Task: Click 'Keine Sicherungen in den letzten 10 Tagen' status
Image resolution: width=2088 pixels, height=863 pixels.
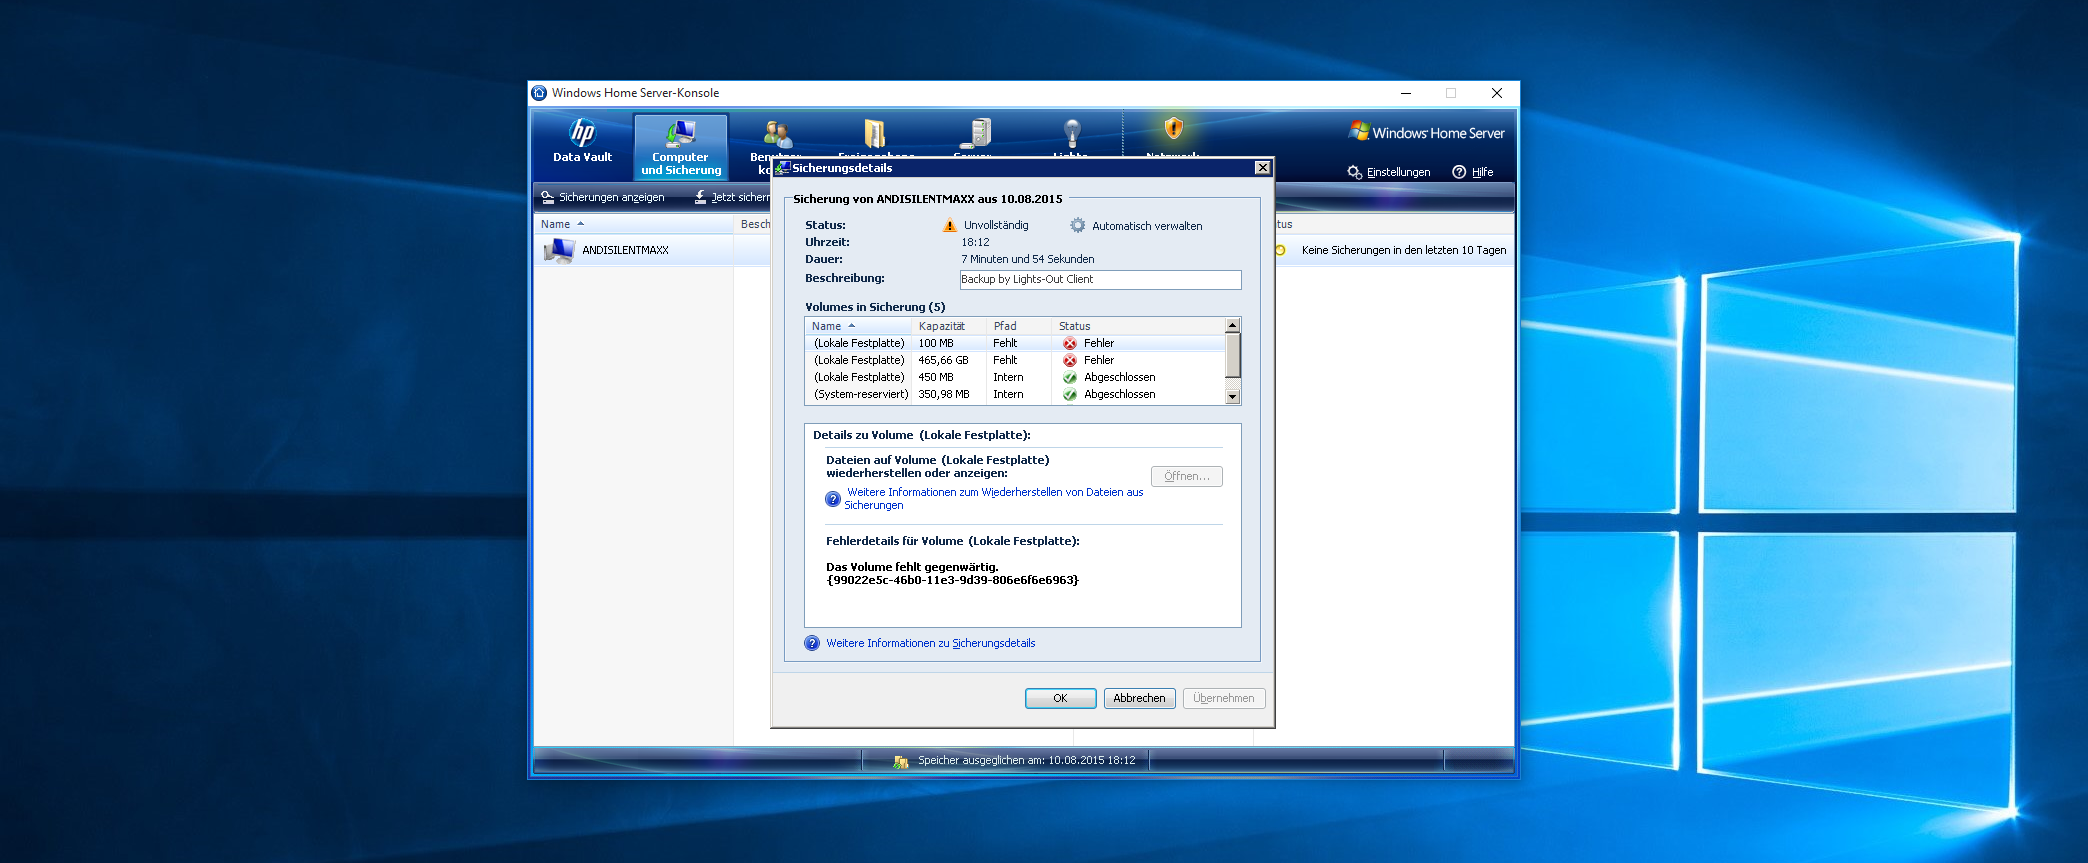Action: [x=1403, y=250]
